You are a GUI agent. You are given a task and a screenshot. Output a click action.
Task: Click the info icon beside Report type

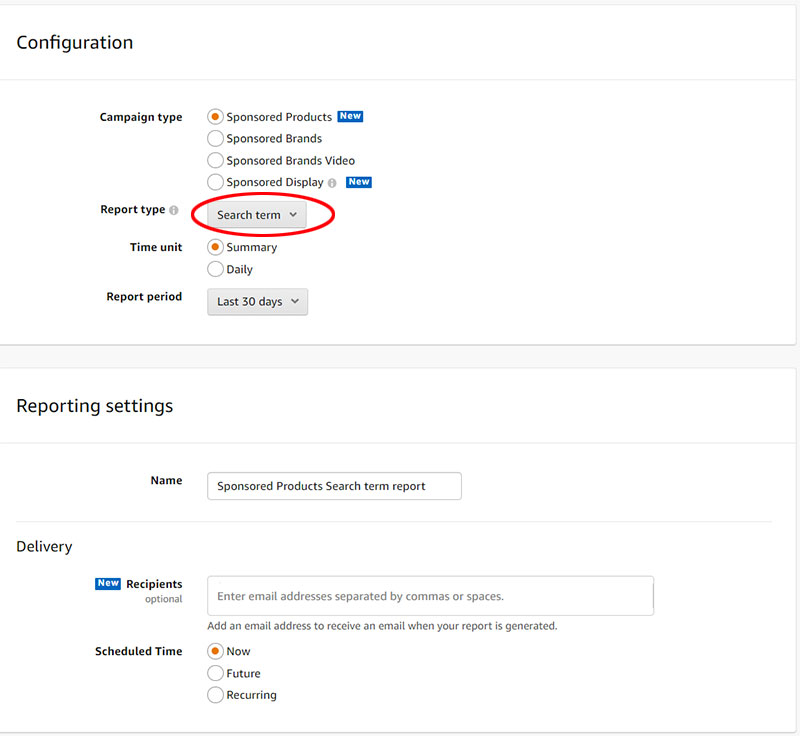(174, 210)
